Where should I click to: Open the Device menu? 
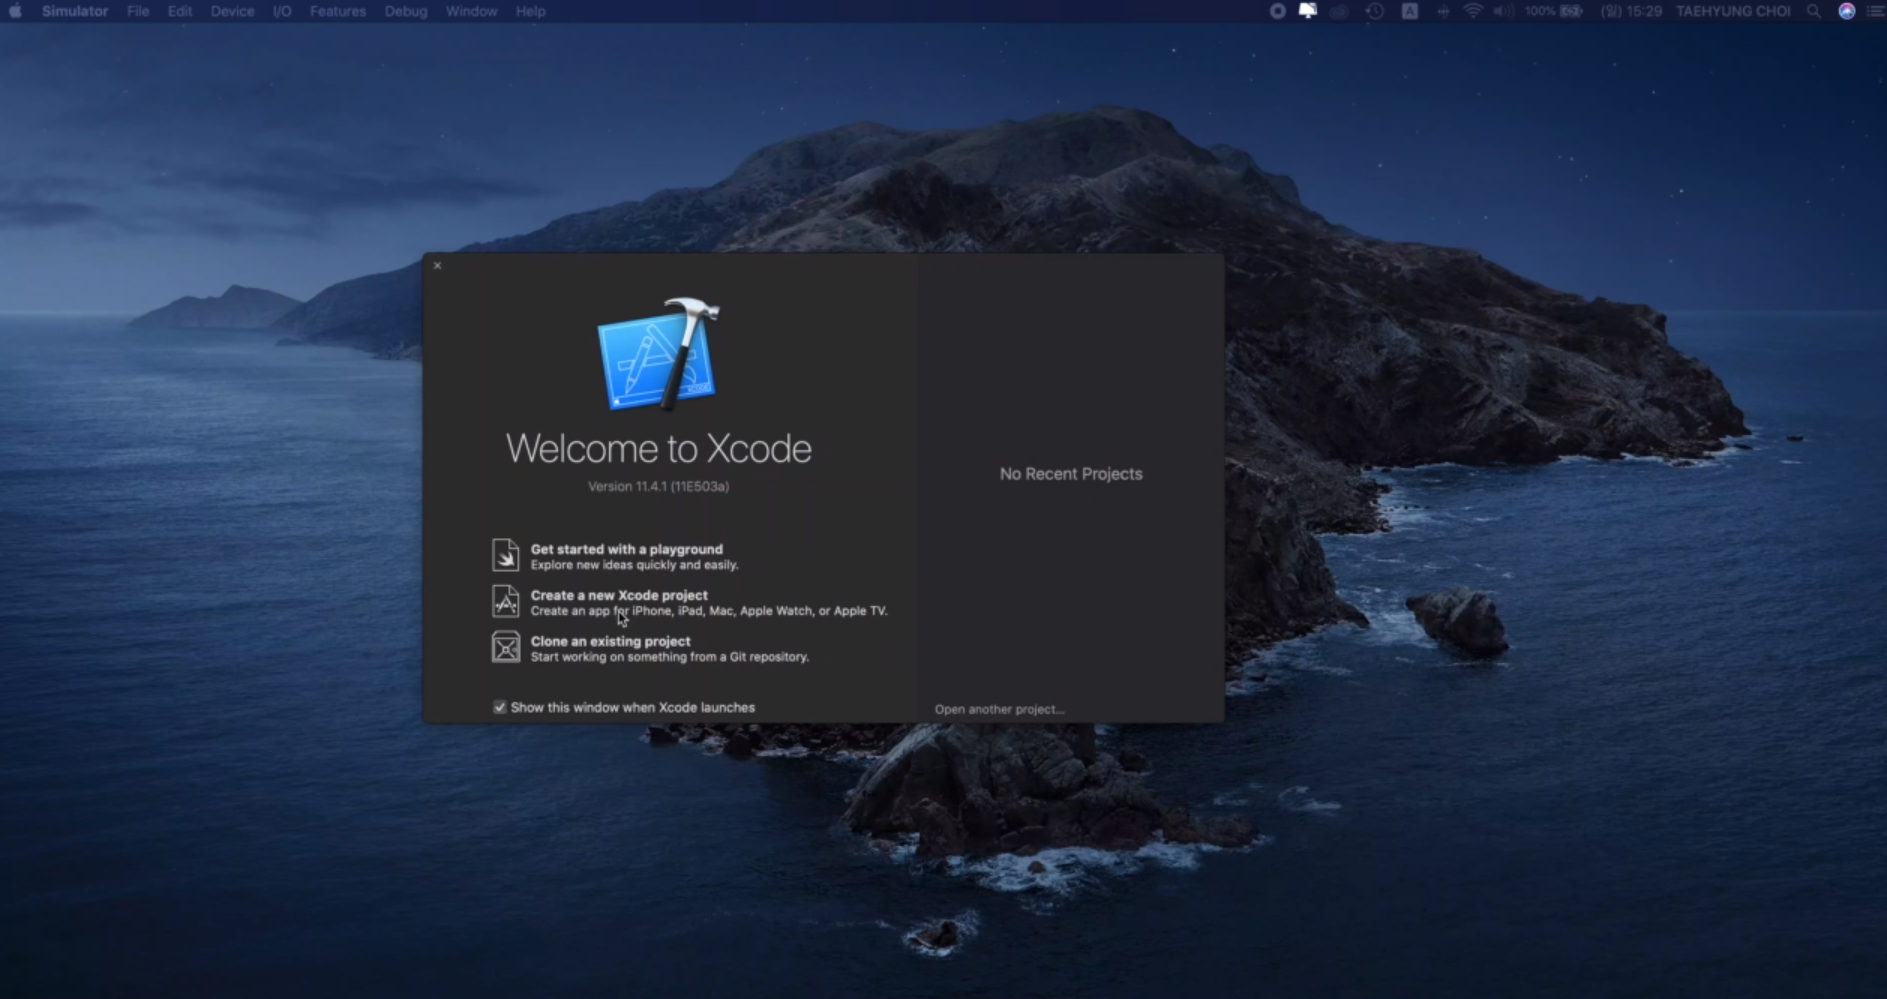pos(232,11)
